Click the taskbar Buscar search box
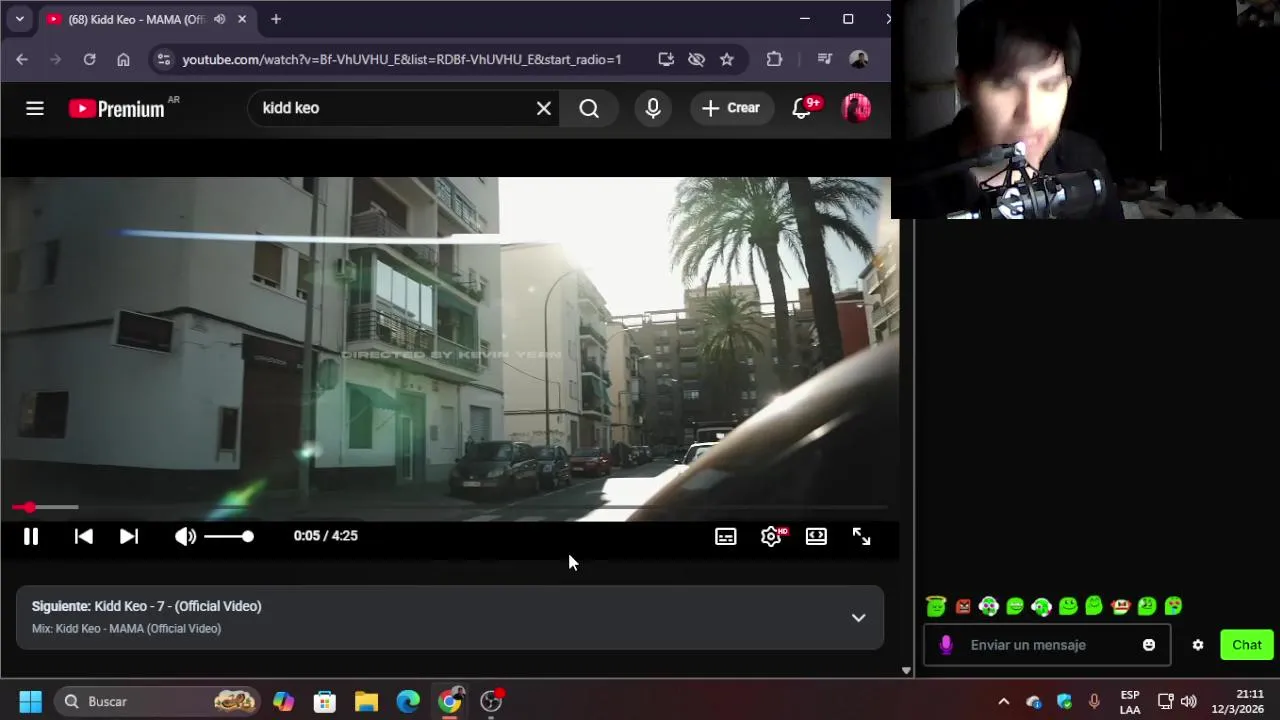 (x=157, y=702)
